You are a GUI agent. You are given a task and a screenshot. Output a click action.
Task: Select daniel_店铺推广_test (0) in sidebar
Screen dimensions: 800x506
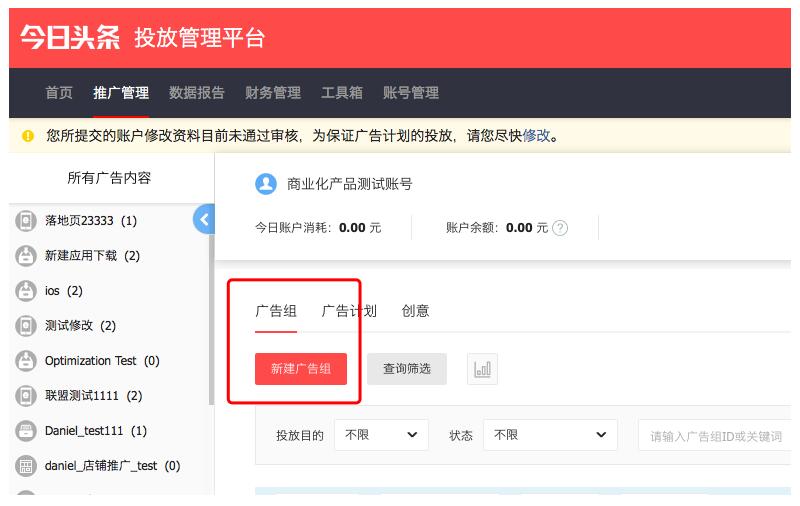112,466
